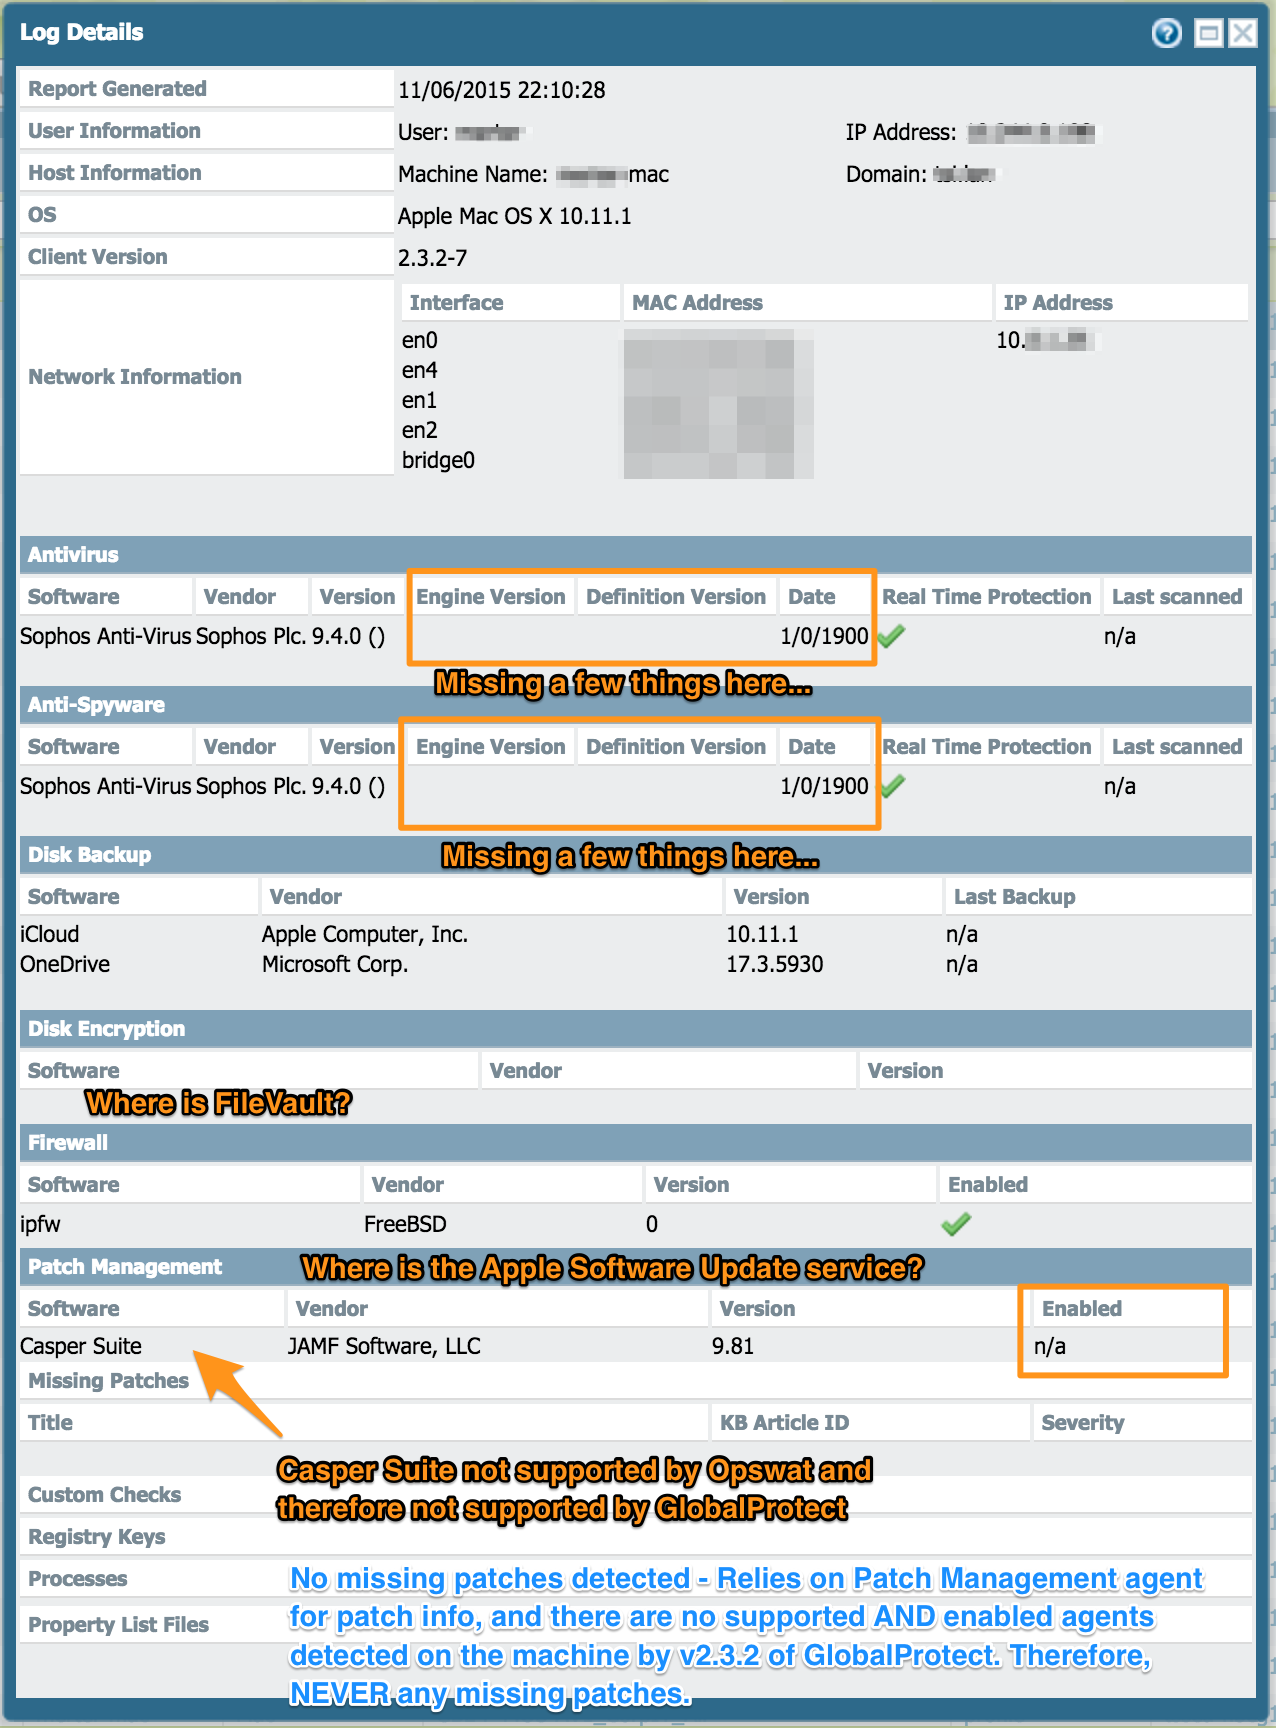This screenshot has height=1728, width=1276.
Task: Click the OS value Apple Mac OS X 10.11.1
Action: [x=514, y=216]
